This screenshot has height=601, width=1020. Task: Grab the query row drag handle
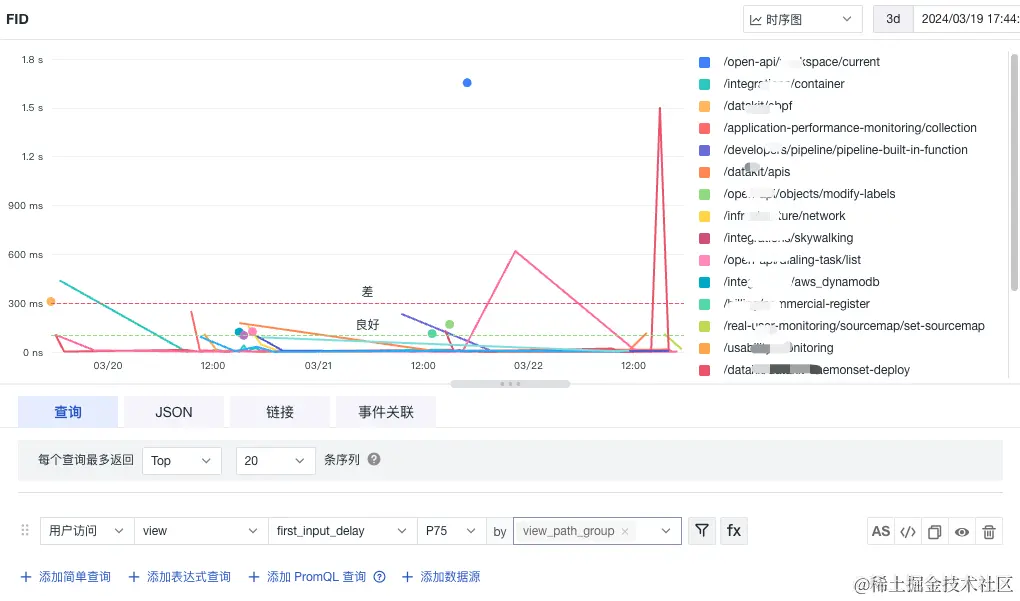25,530
